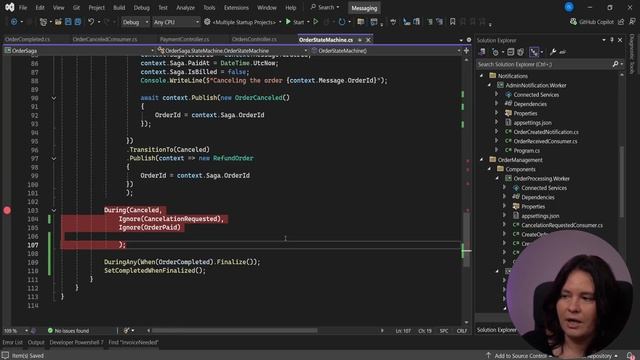This screenshot has width=640, height=360.
Task: Collapse the Notifications folder node
Action: tap(482, 76)
